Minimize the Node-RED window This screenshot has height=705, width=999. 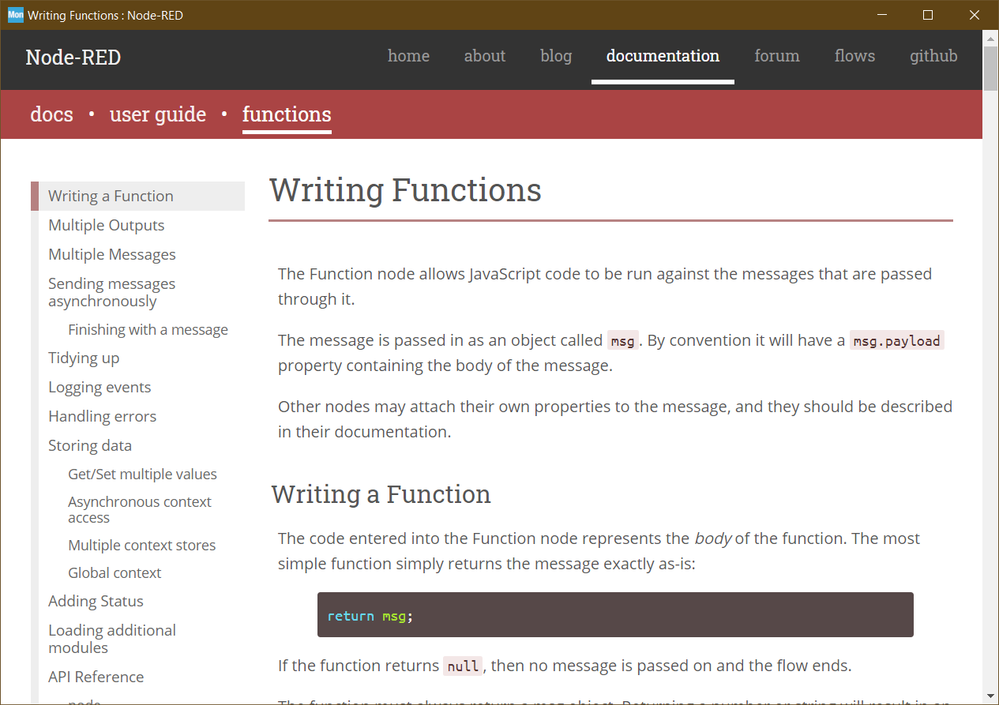(x=882, y=15)
